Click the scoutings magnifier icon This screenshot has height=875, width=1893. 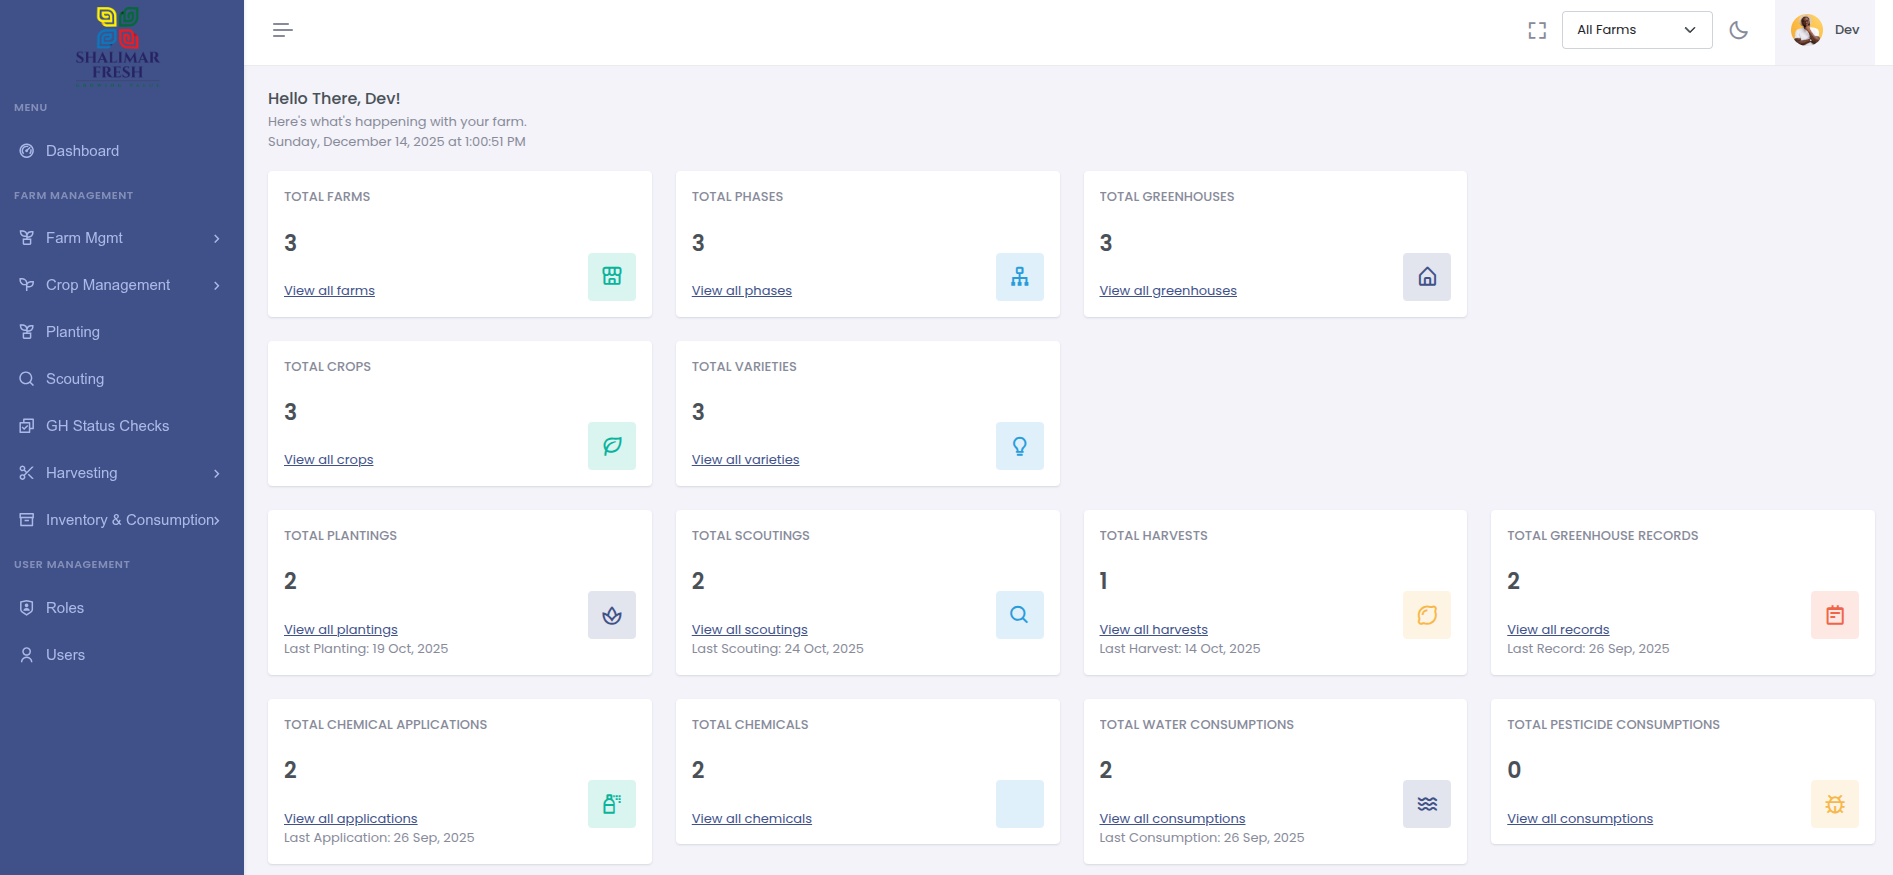[1019, 615]
